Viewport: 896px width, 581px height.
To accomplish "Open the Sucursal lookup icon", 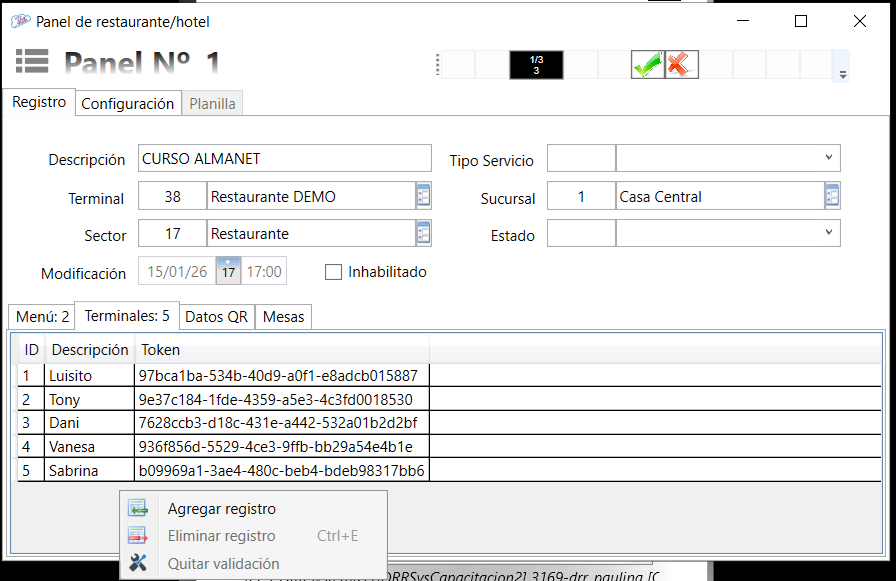I will pyautogui.click(x=832, y=196).
